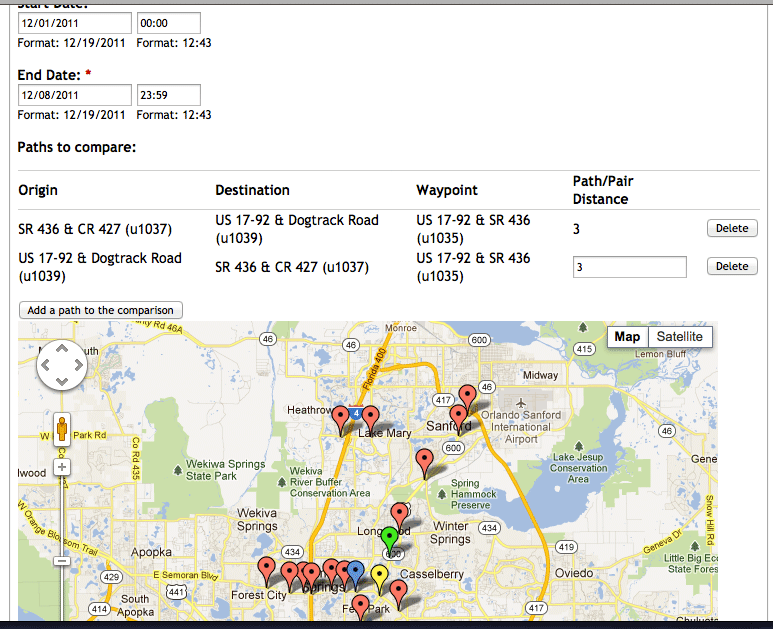Pan the map left with arrow control
Image resolution: width=773 pixels, height=629 pixels.
point(46,367)
